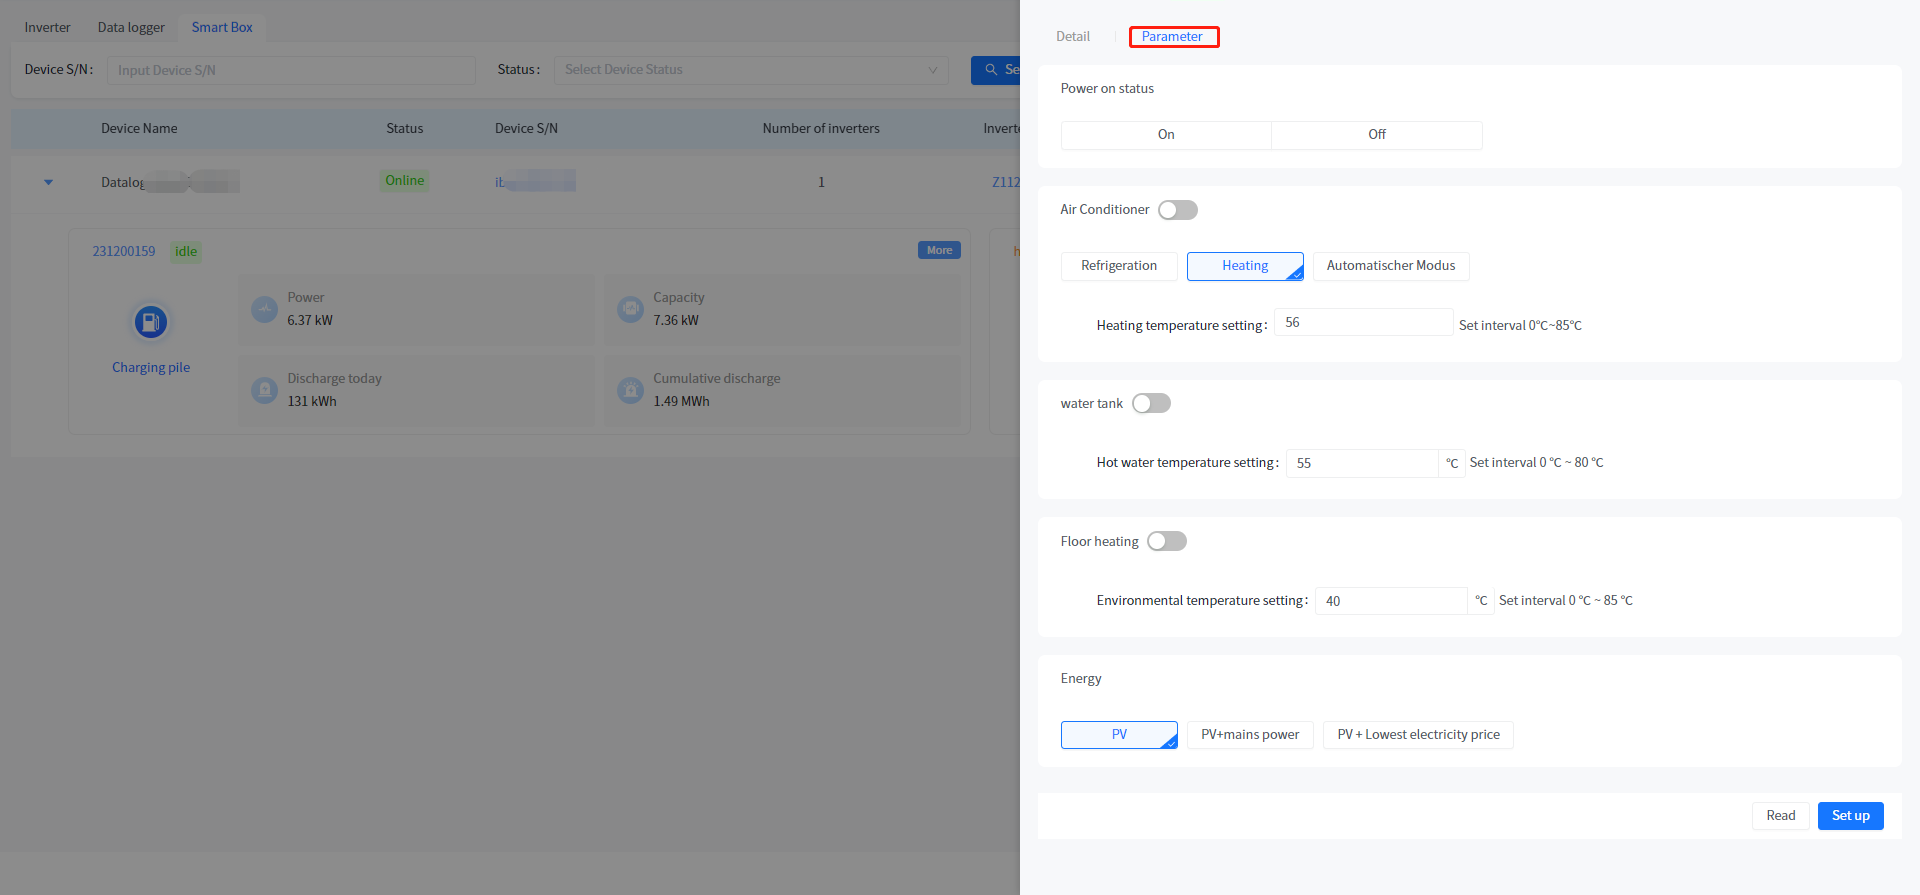This screenshot has height=895, width=1920.
Task: Click the Heating temperature setting field
Action: pyautogui.click(x=1362, y=323)
